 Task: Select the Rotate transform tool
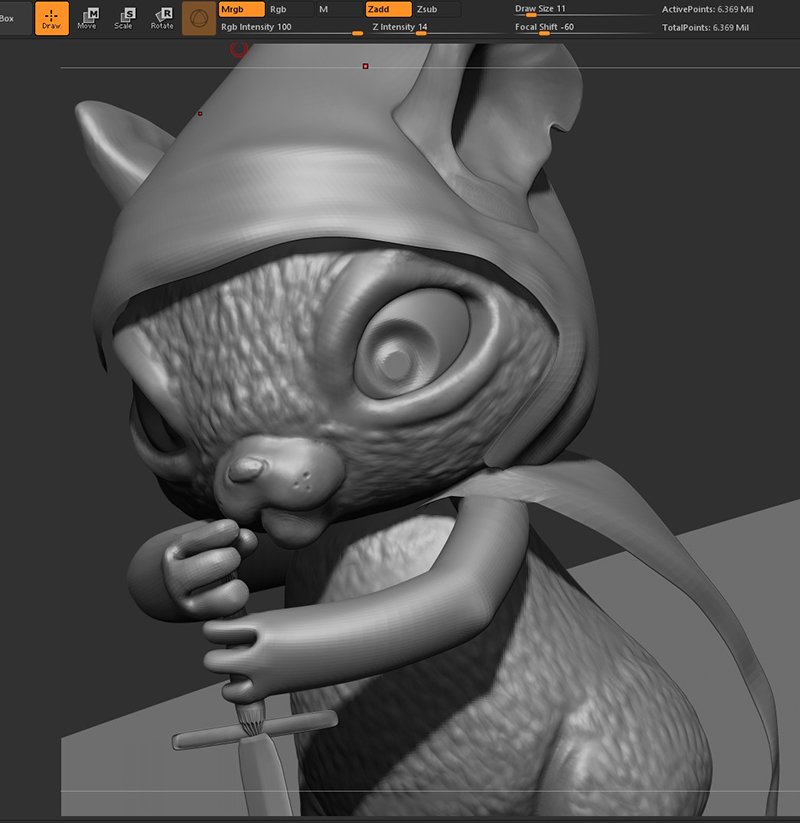coord(162,18)
